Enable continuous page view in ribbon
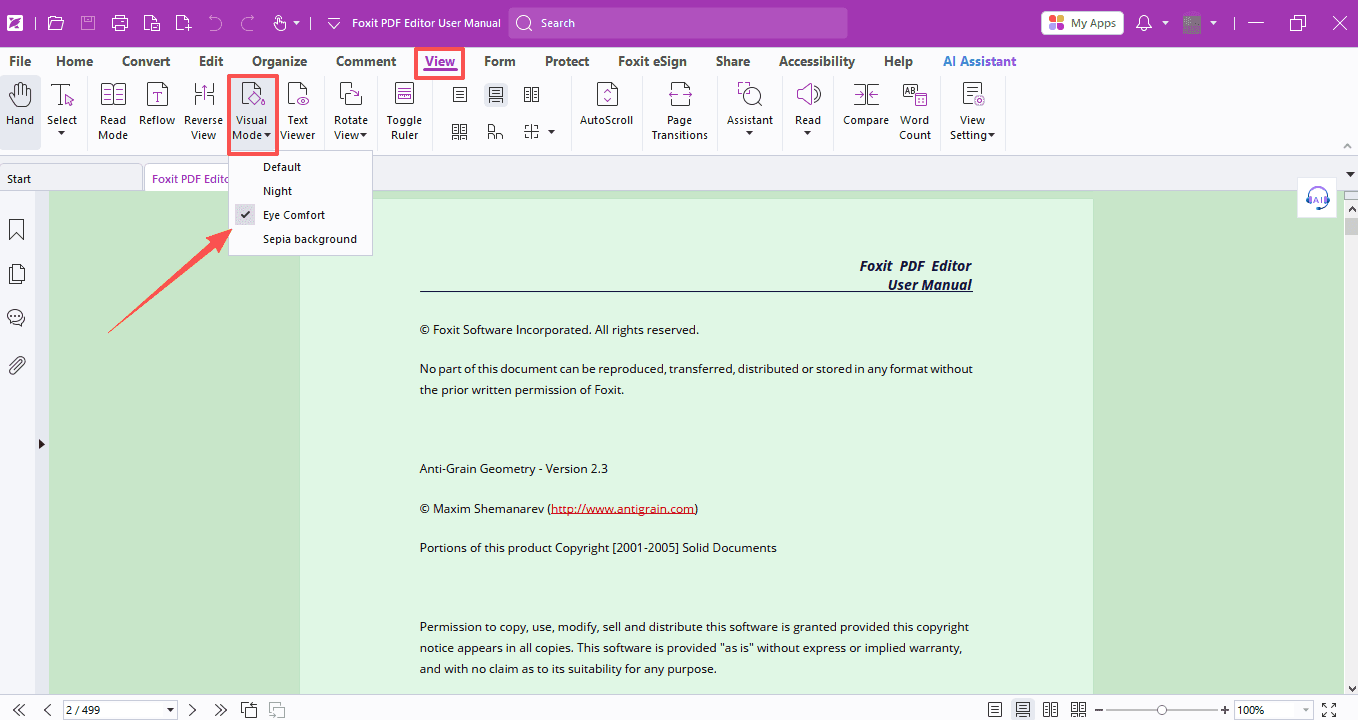The width and height of the screenshot is (1358, 720). (495, 95)
